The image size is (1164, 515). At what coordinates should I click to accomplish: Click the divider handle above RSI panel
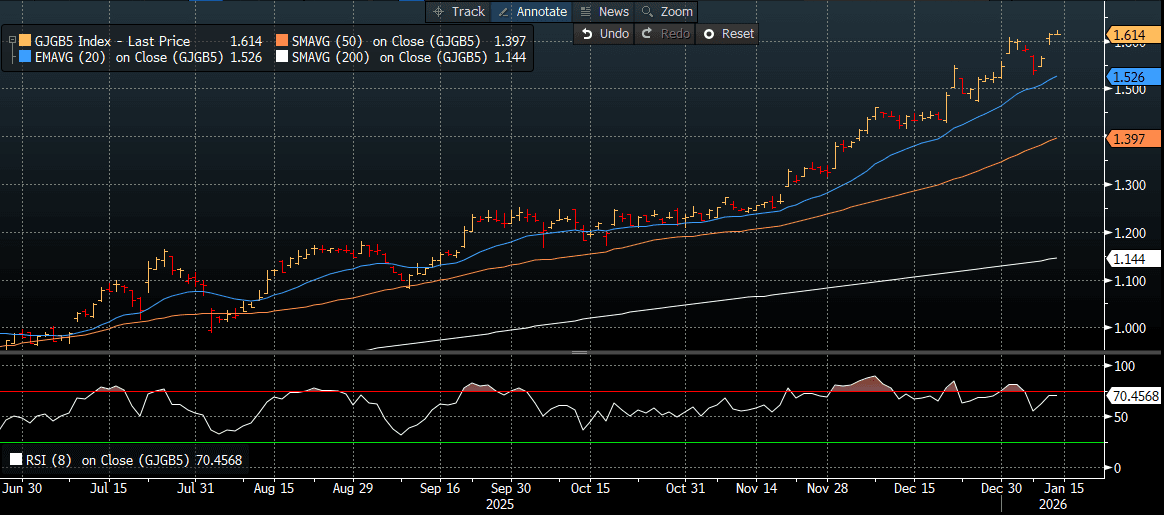(x=578, y=352)
